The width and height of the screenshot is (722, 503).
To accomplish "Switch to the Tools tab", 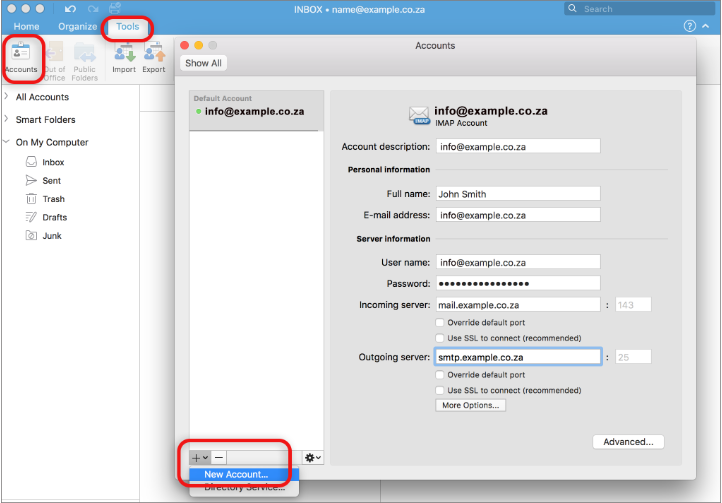I will pos(128,26).
